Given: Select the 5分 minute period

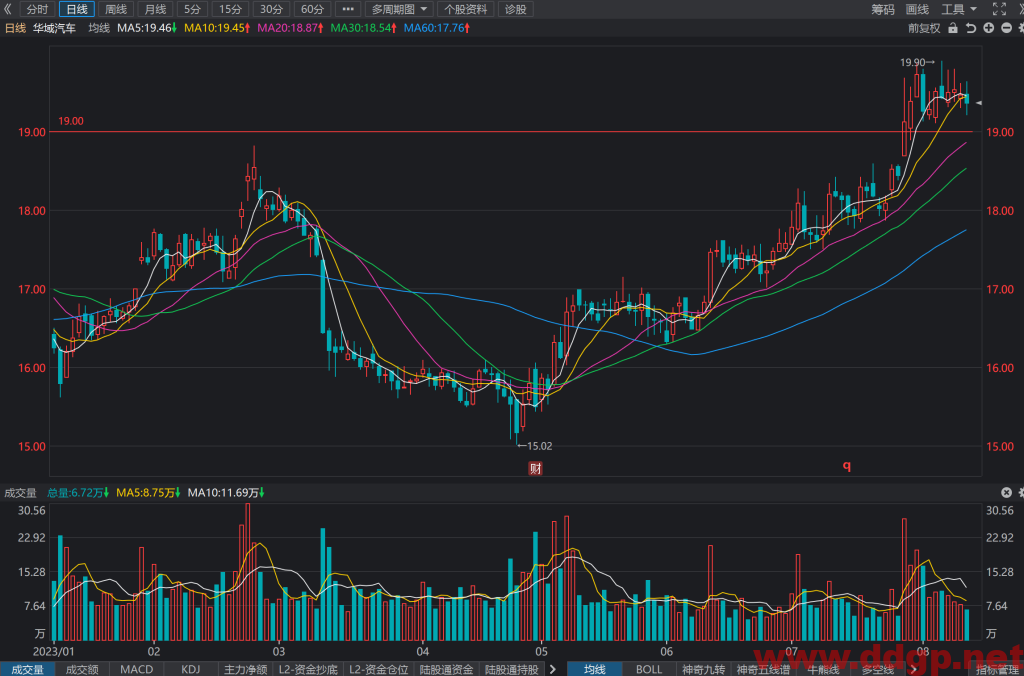Looking at the screenshot, I should pyautogui.click(x=192, y=9).
